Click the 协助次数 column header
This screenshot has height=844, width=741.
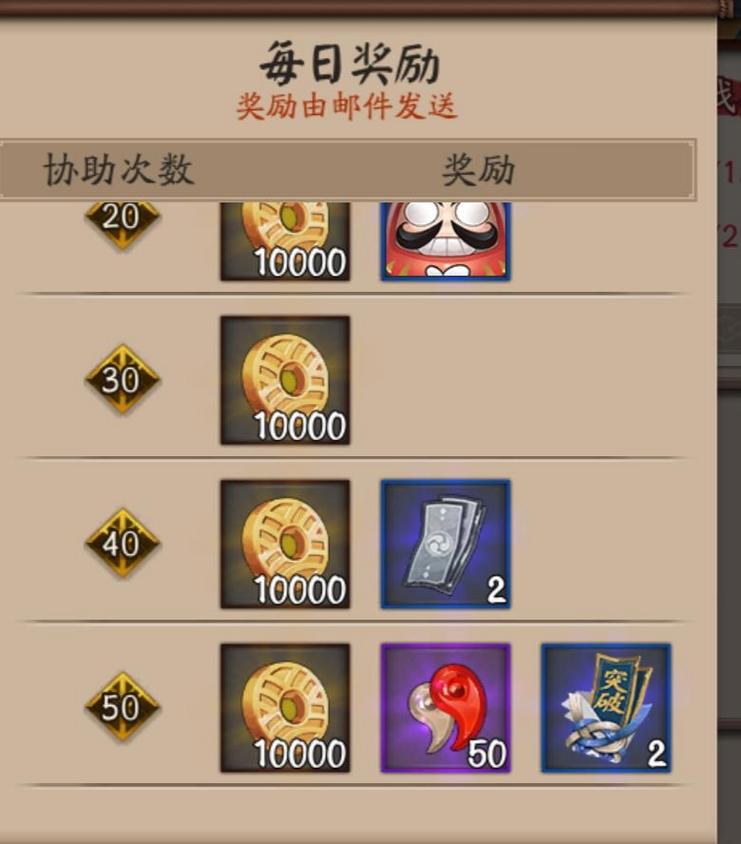point(118,170)
